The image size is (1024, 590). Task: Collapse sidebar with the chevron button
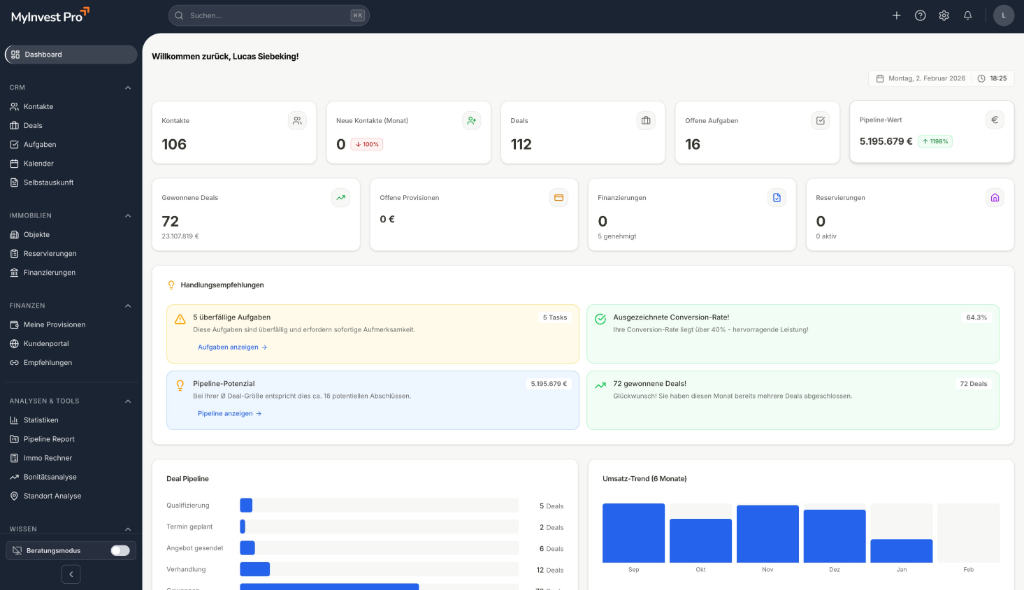tap(70, 574)
